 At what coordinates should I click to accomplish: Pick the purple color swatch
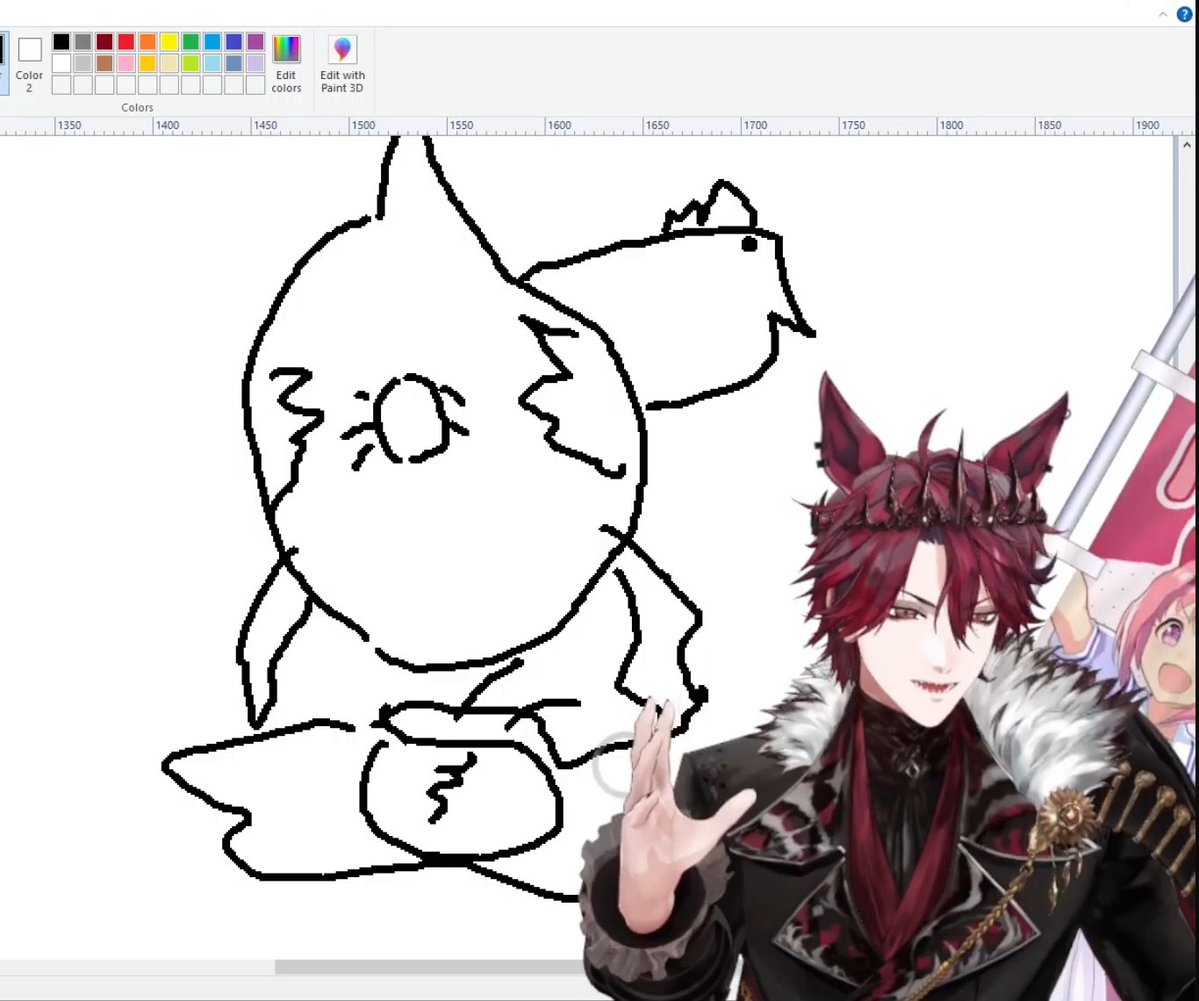click(x=255, y=42)
